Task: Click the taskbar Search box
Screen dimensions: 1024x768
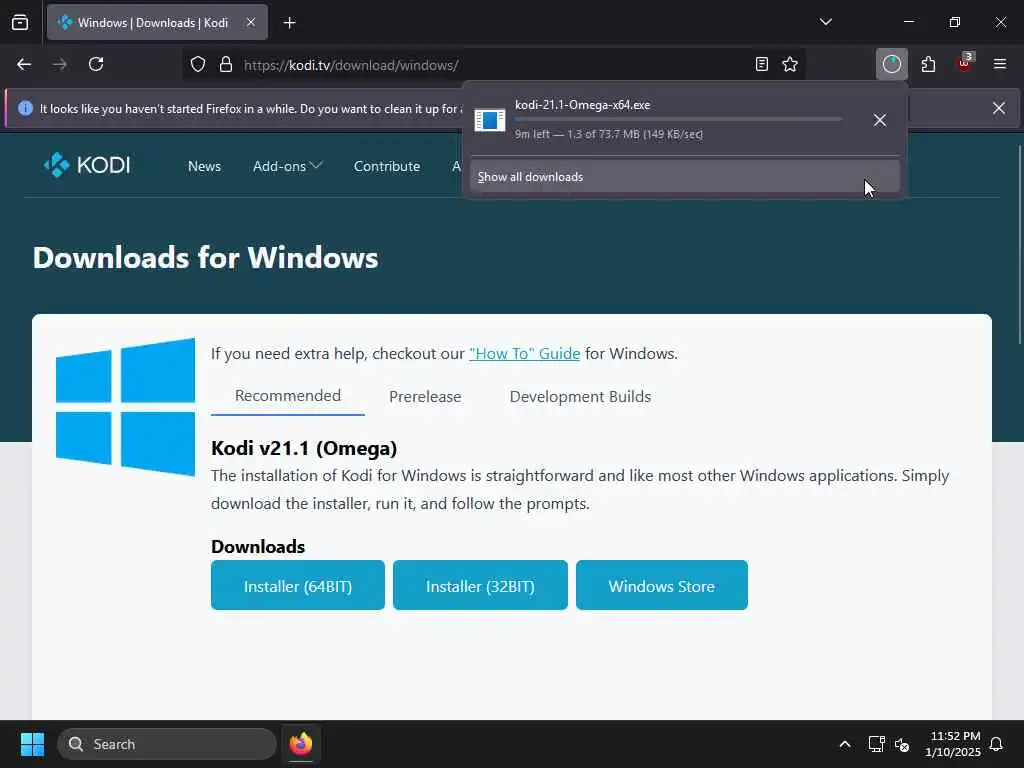Action: 167,744
